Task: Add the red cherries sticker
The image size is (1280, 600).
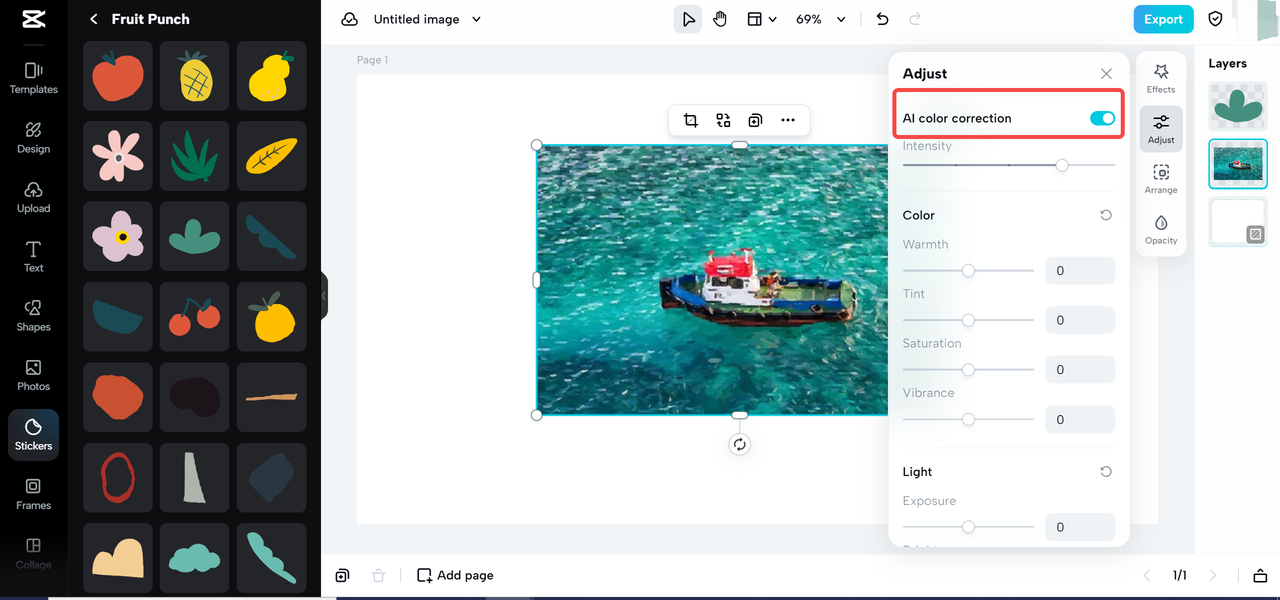Action: (195, 316)
